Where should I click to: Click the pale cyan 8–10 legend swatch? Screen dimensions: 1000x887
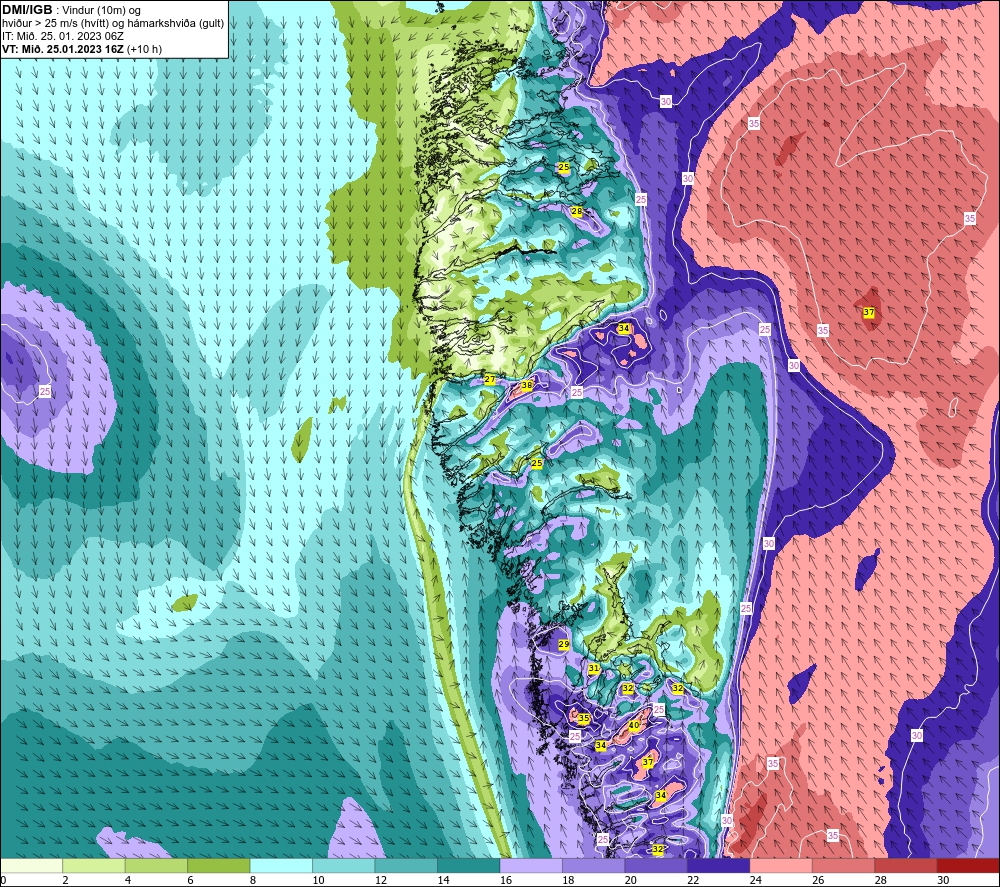281,865
